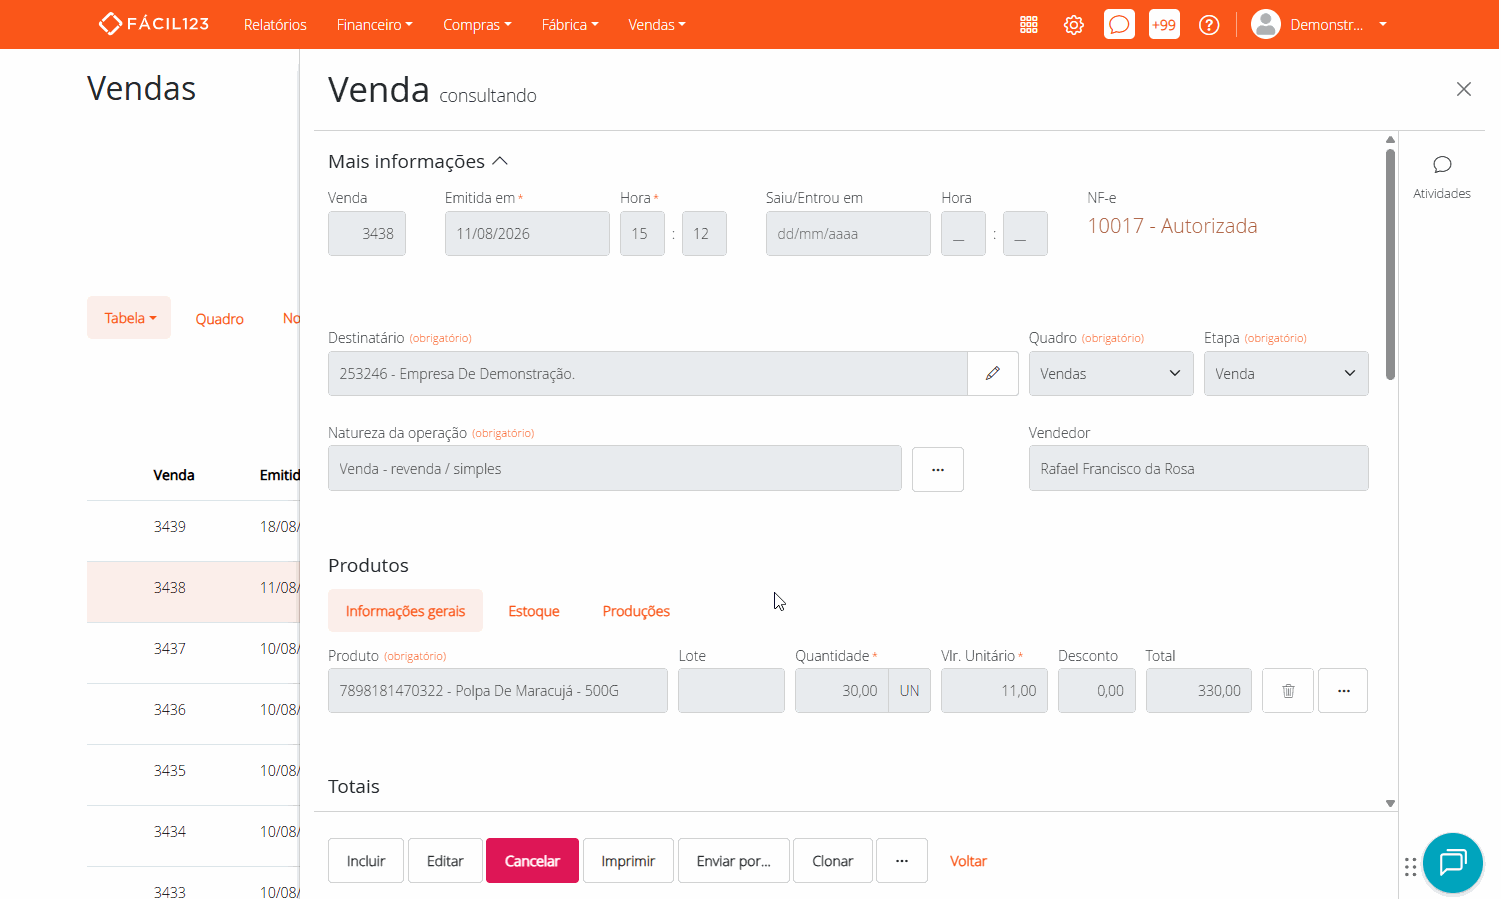This screenshot has height=899, width=1501.
Task: Click the Incluir button
Action: click(366, 861)
